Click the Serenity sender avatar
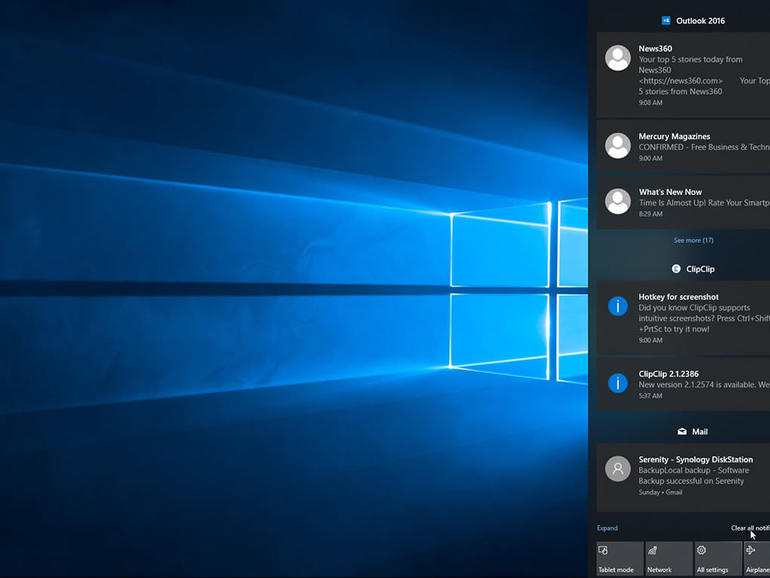Screen dimensions: 770x578 pos(618,468)
